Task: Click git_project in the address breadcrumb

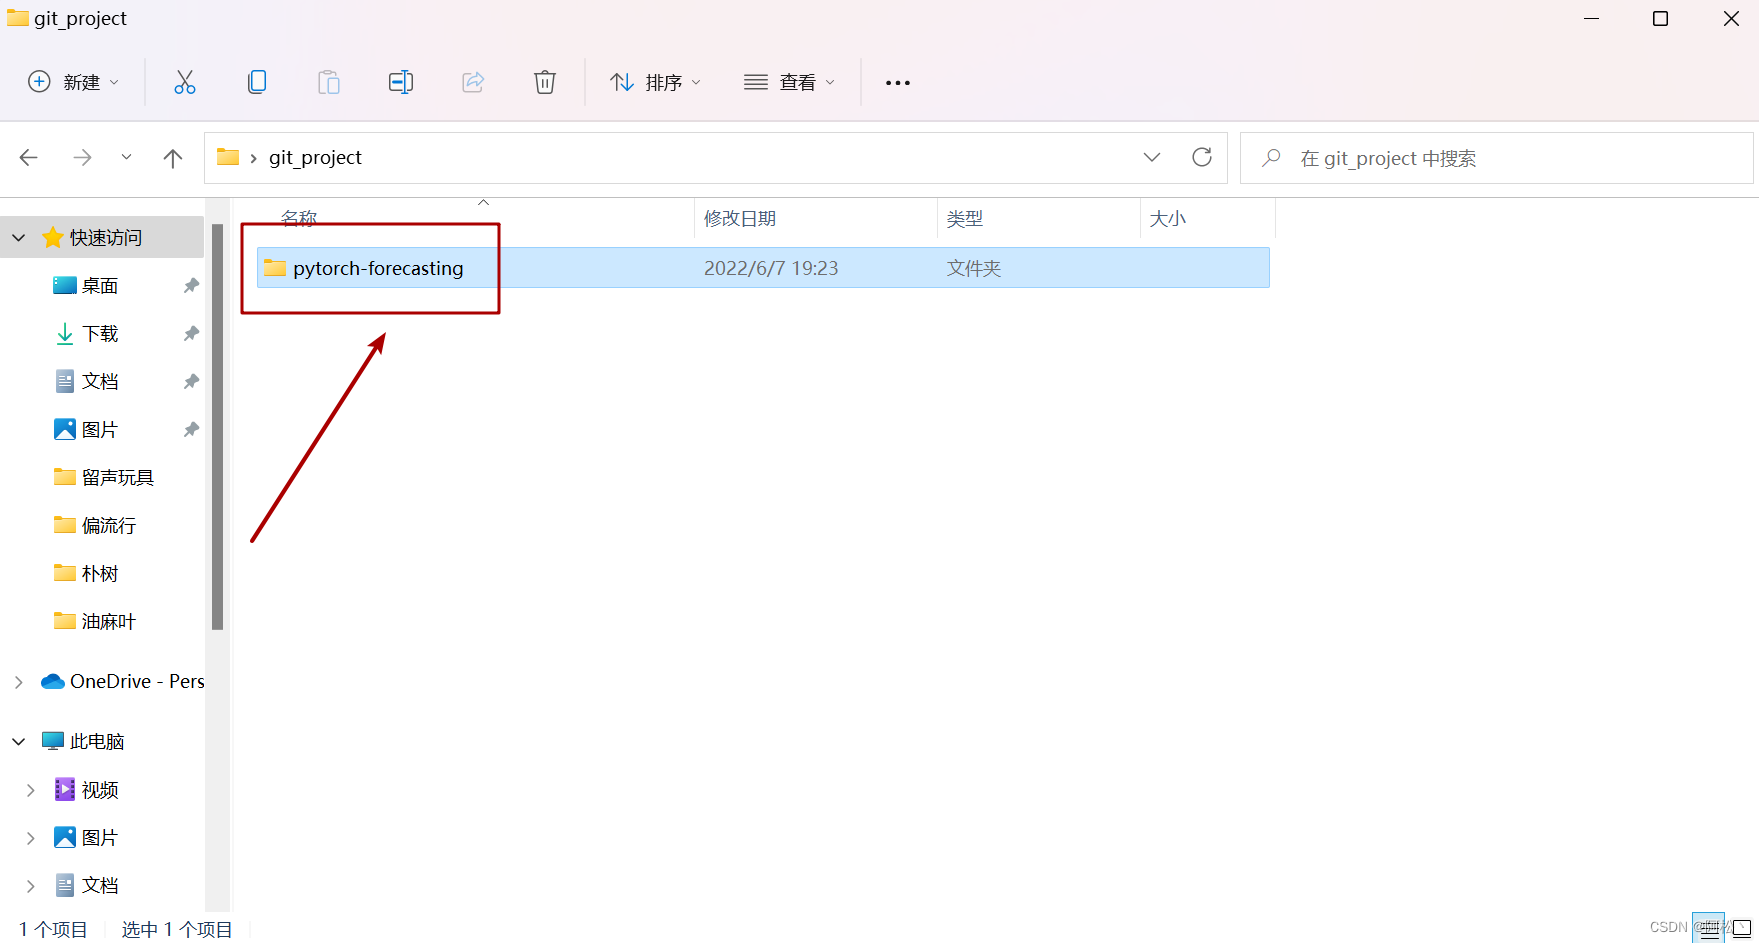Action: click(x=315, y=158)
